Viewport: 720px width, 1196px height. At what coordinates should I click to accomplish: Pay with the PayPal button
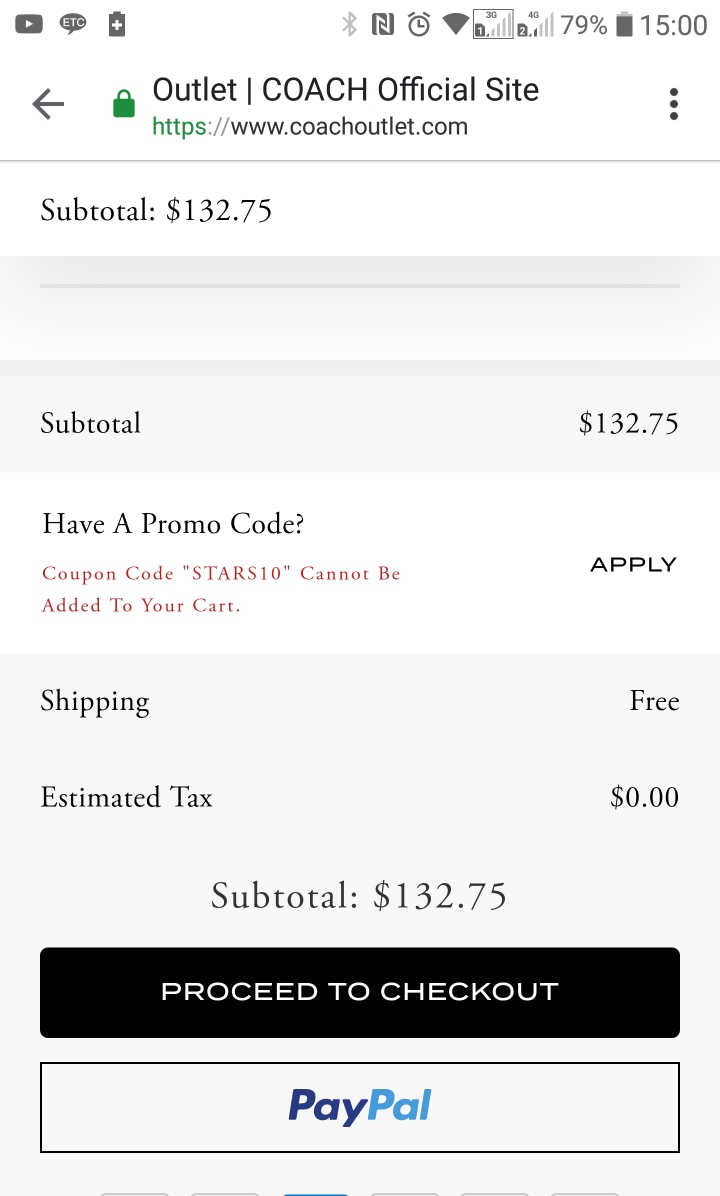(360, 1107)
